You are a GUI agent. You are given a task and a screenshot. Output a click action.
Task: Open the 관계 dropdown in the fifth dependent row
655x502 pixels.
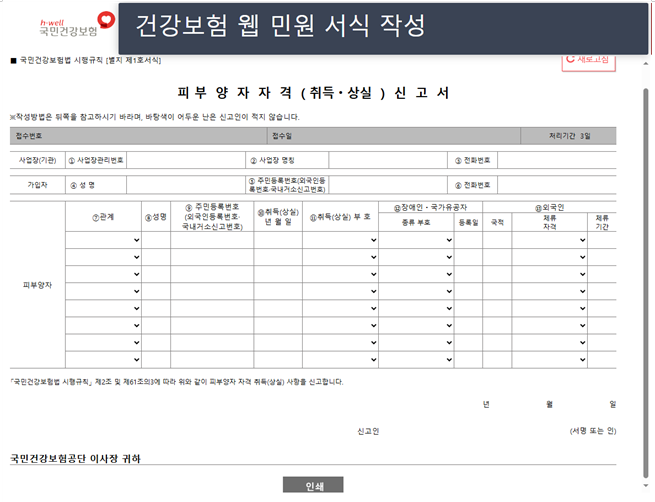pos(103,309)
